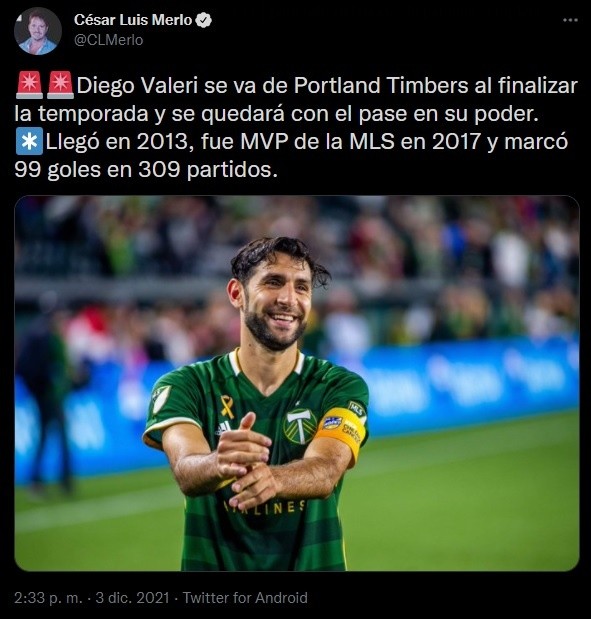Click the 2:33 p. m. timestamp

coord(49,598)
